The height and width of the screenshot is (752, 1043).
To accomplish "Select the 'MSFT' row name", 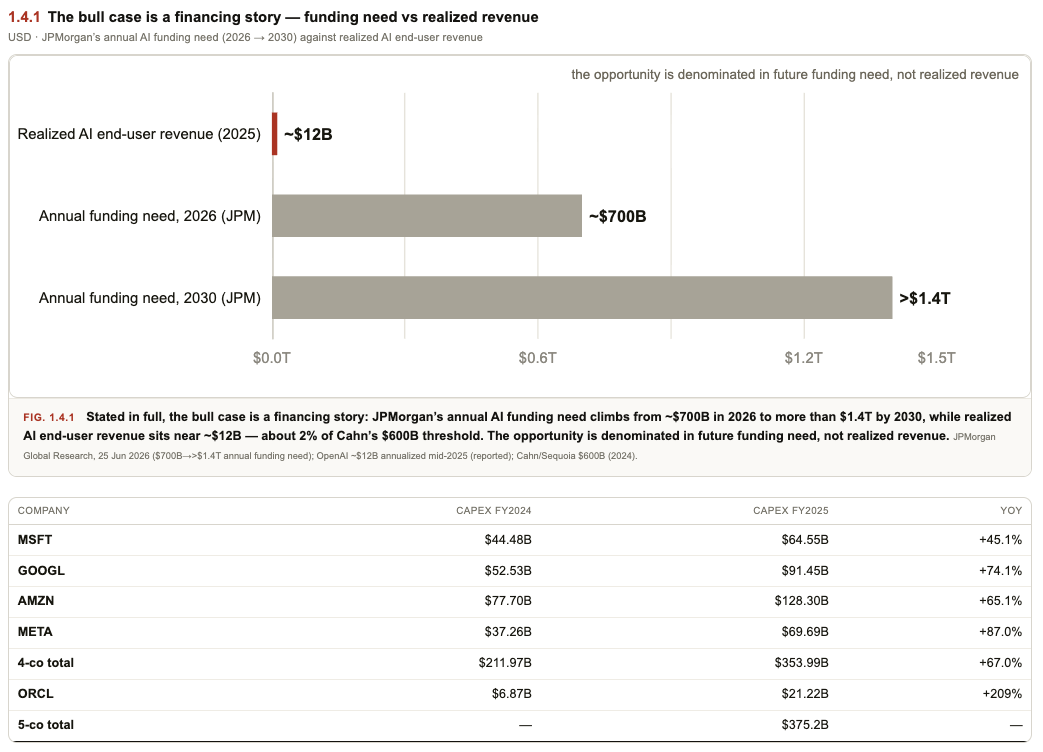I will click(x=35, y=539).
